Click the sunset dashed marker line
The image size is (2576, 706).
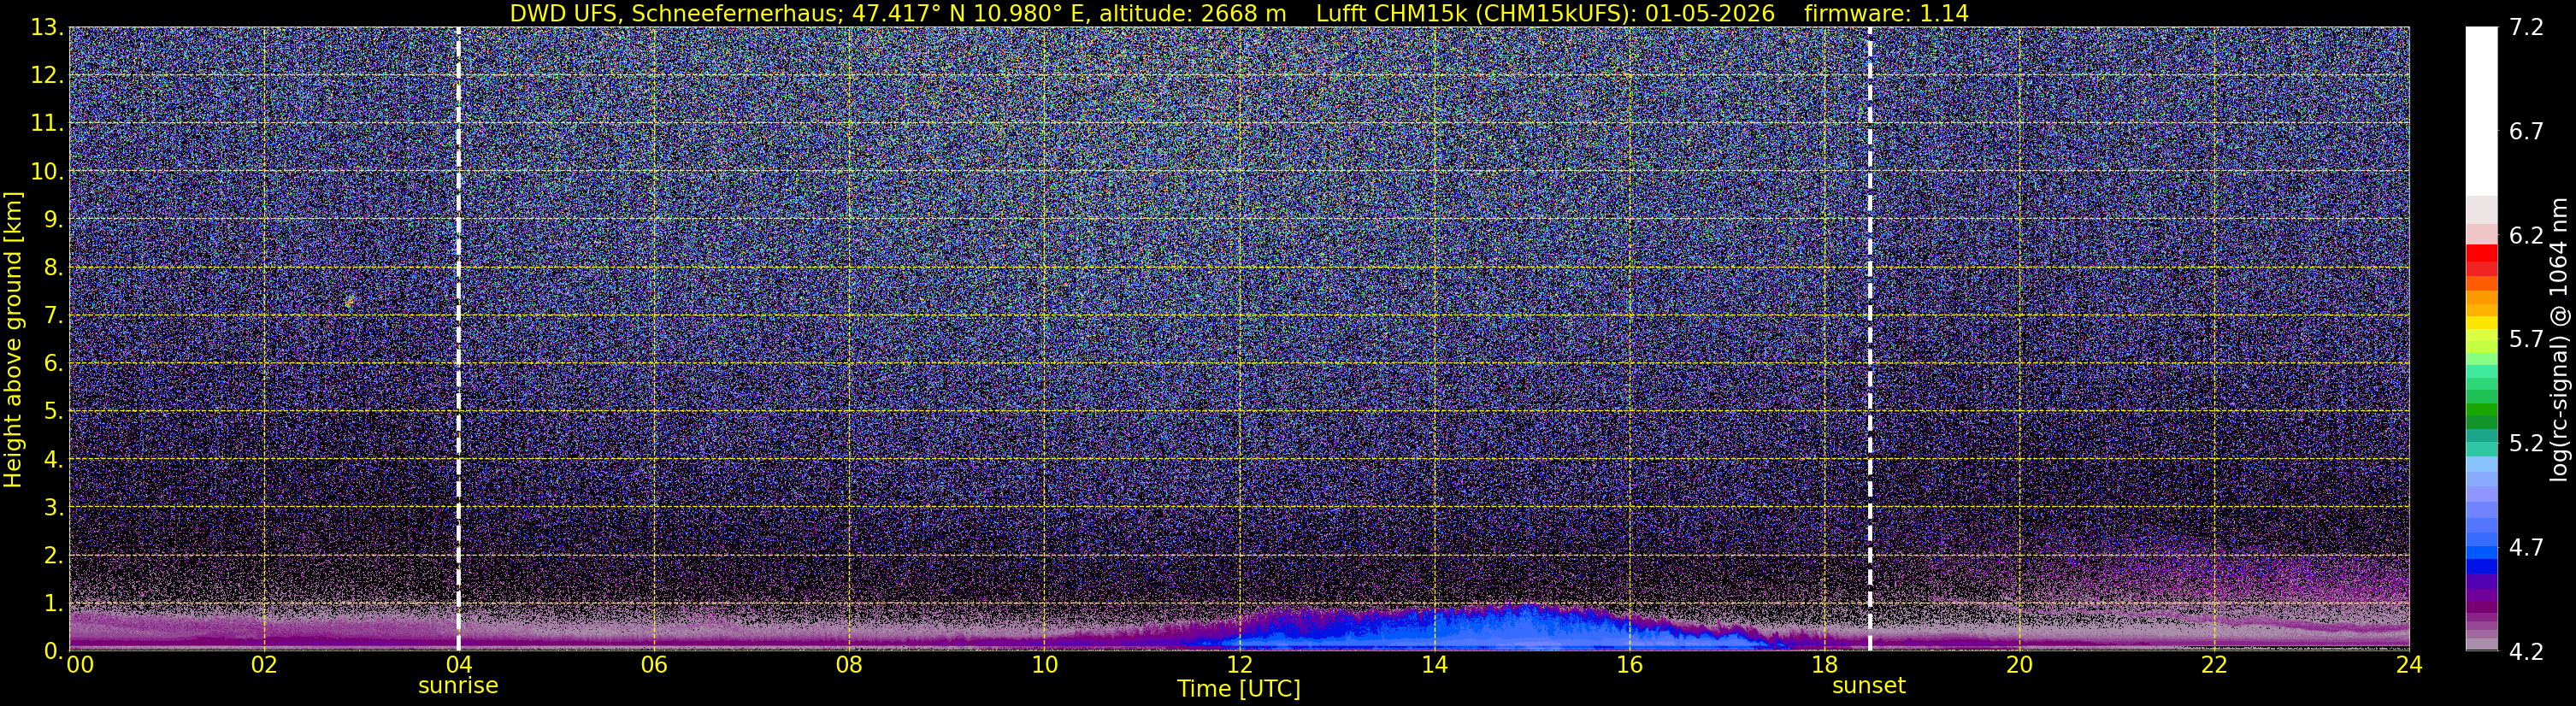point(1869,338)
